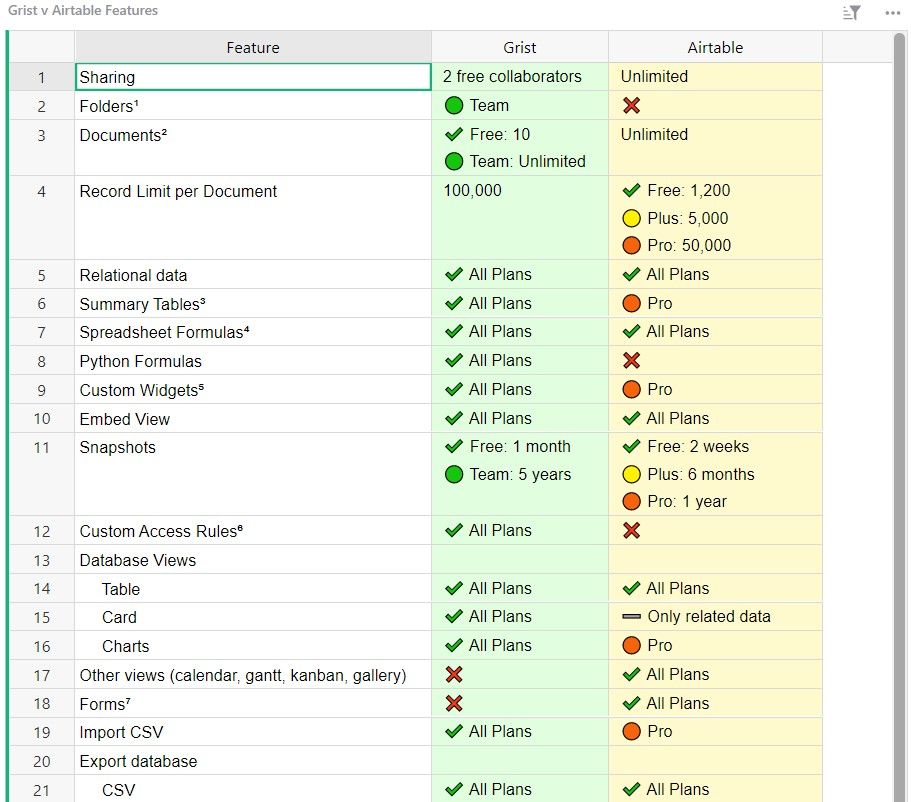The width and height of the screenshot is (911, 802).
Task: Click the yellow circle next to Plus: 5,000
Action: [631, 219]
